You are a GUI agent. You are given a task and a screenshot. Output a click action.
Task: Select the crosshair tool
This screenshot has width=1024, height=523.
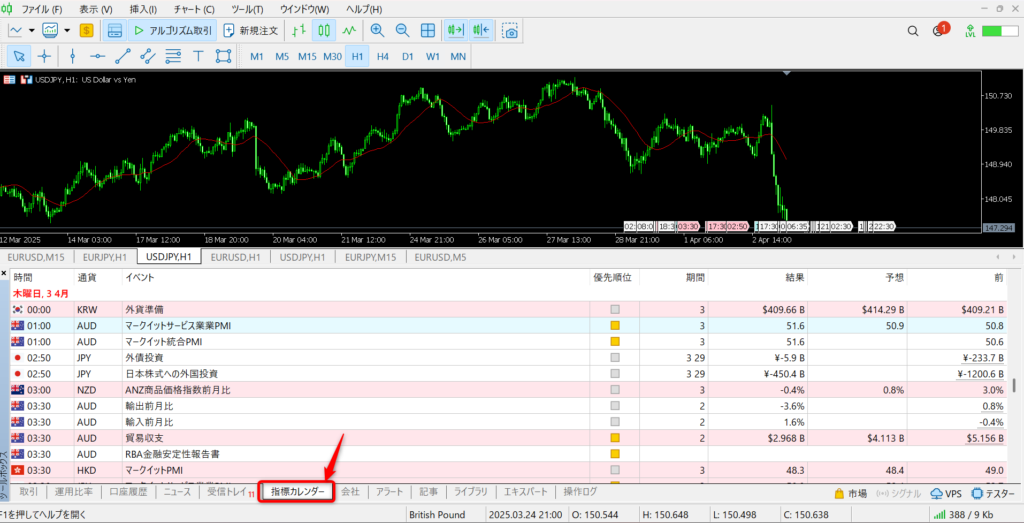[44, 56]
